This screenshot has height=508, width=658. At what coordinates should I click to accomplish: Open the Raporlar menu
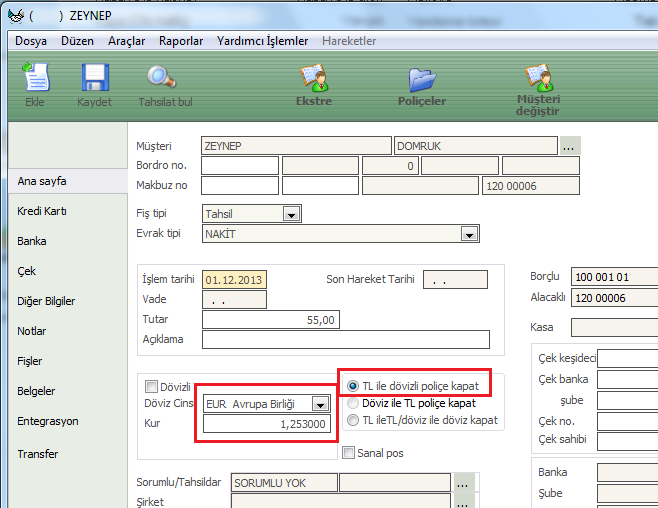[181, 41]
